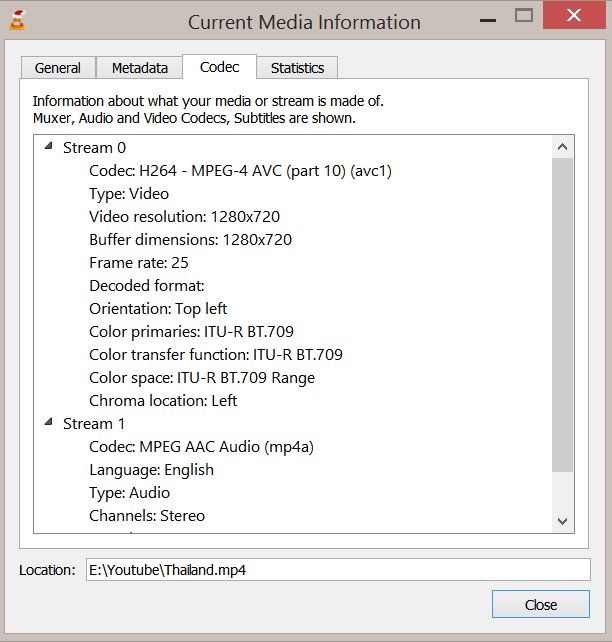Select 'Color space: ITU-R BT.709 Range' row

[x=202, y=378]
